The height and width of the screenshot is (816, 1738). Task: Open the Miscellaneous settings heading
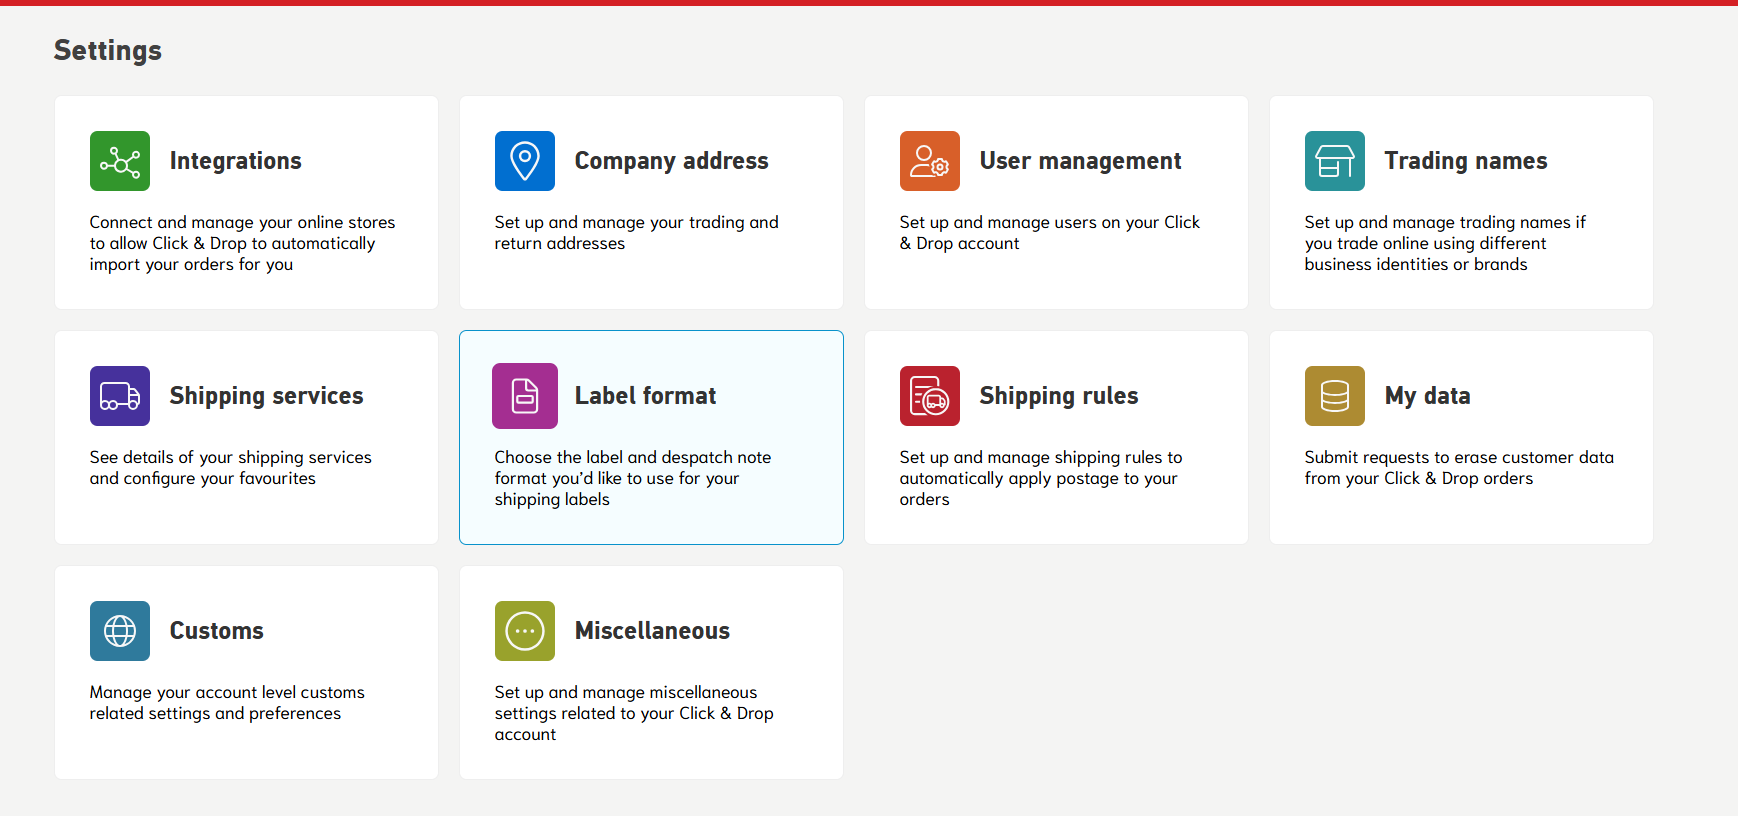pyautogui.click(x=652, y=631)
